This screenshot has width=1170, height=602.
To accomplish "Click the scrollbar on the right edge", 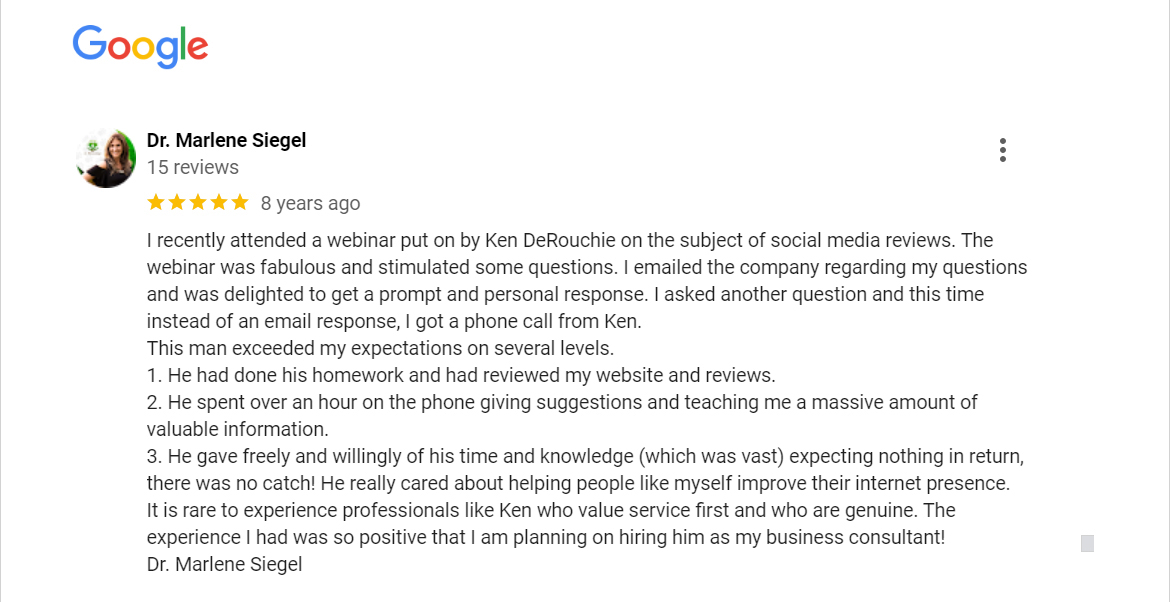I will (1086, 543).
